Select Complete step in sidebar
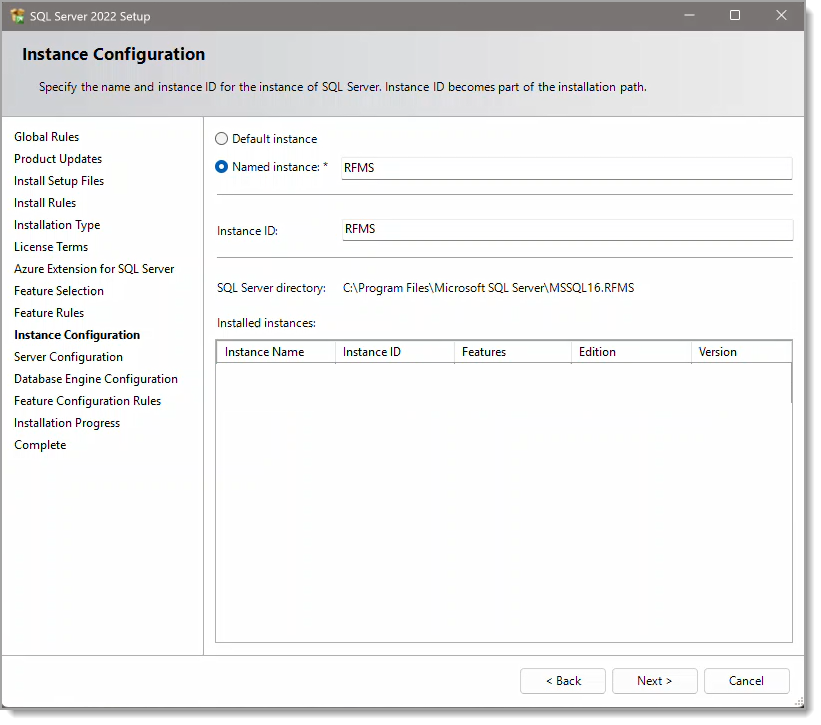This screenshot has height=725, width=821. 40,445
